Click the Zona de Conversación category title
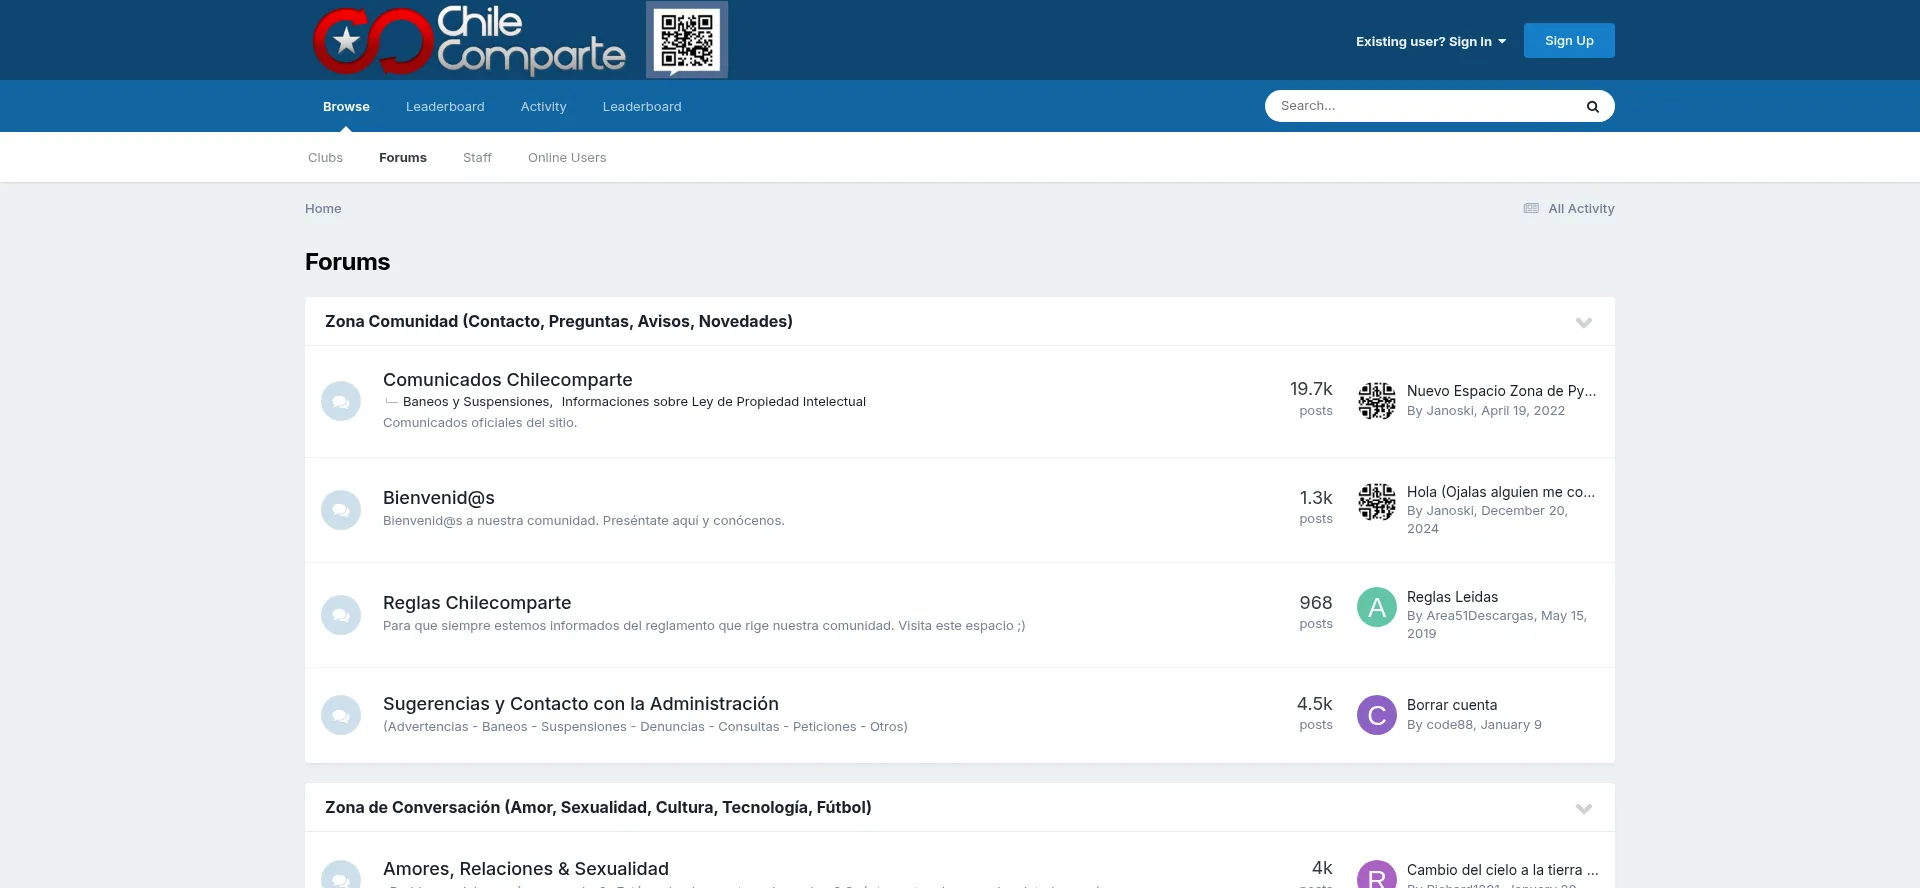Image resolution: width=1920 pixels, height=888 pixels. [x=598, y=807]
